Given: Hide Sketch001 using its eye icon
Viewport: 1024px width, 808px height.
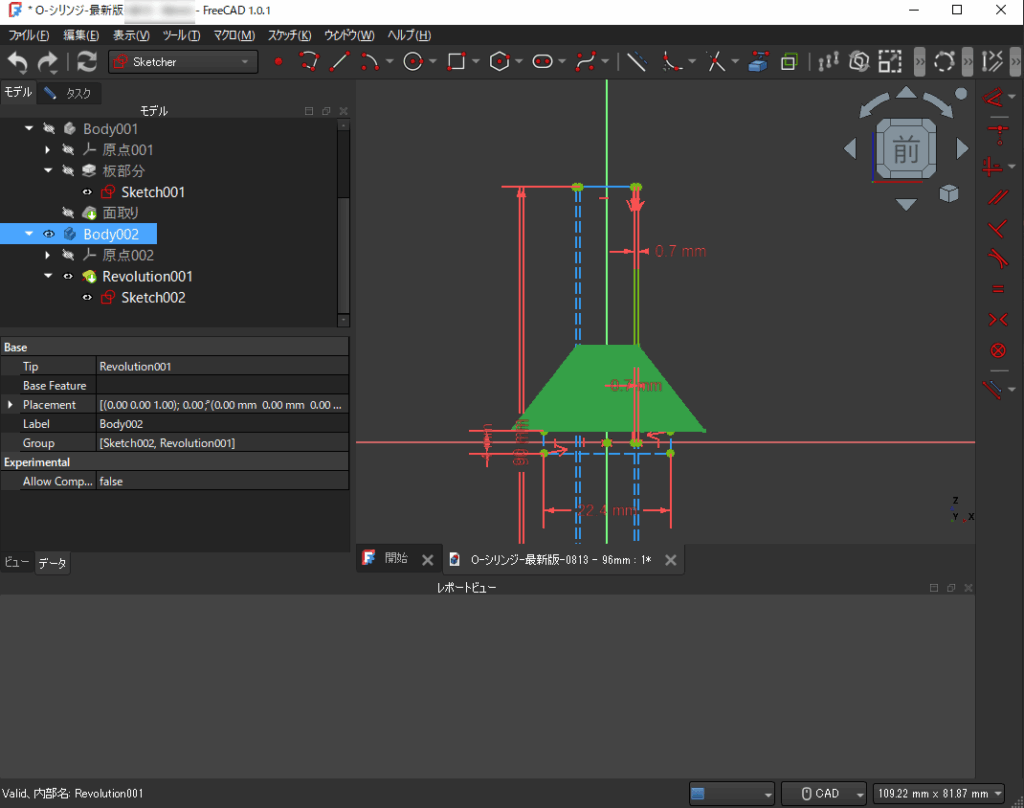Looking at the screenshot, I should pyautogui.click(x=87, y=192).
